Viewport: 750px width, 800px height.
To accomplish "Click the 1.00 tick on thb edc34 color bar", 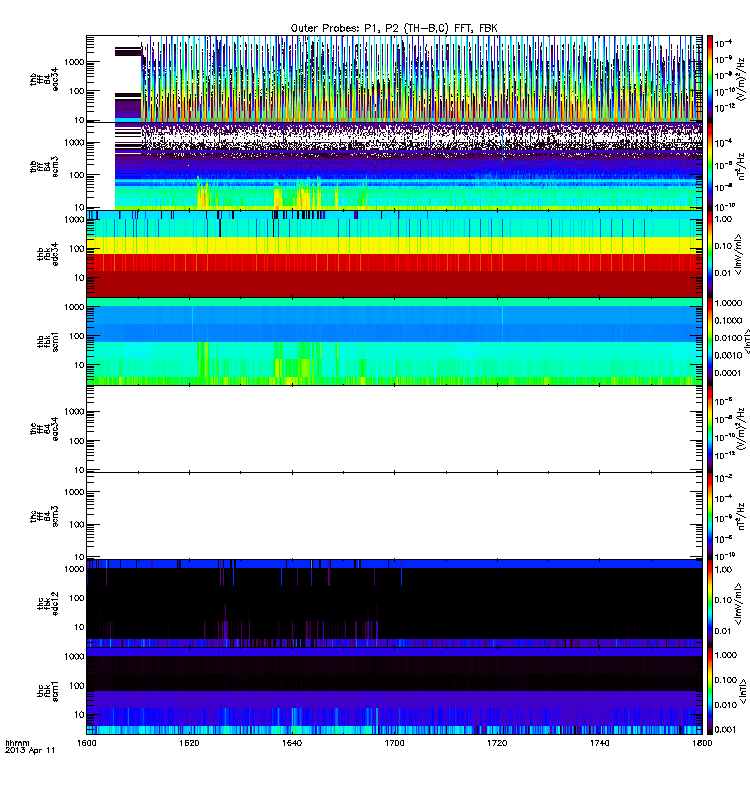I will 723,219.
